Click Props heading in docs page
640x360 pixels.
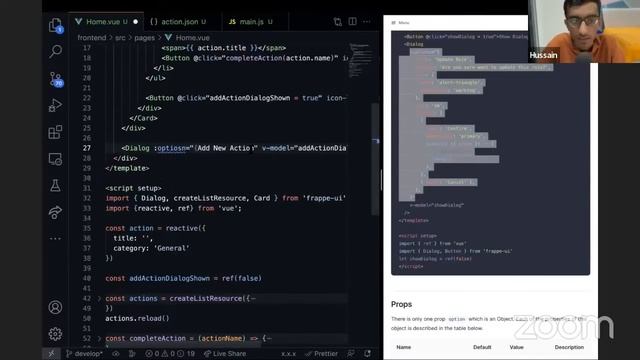pos(401,304)
